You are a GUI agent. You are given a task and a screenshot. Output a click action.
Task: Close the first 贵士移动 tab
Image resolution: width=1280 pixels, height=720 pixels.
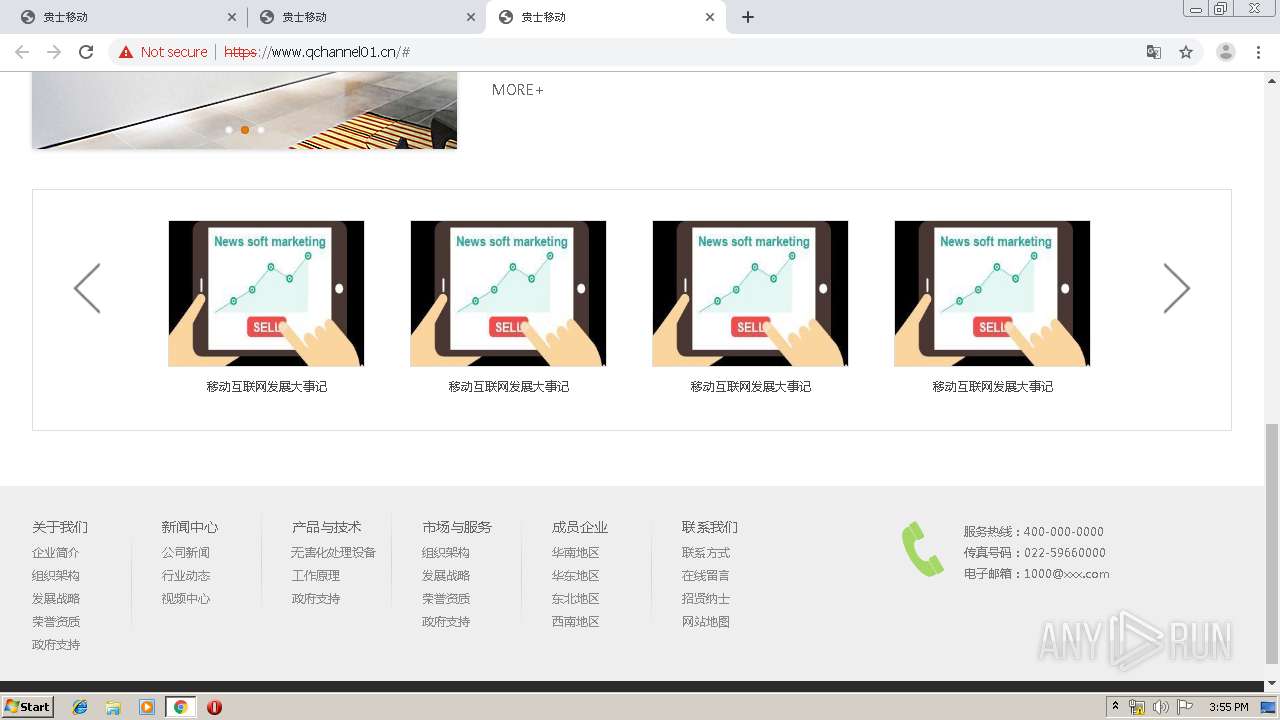232,17
